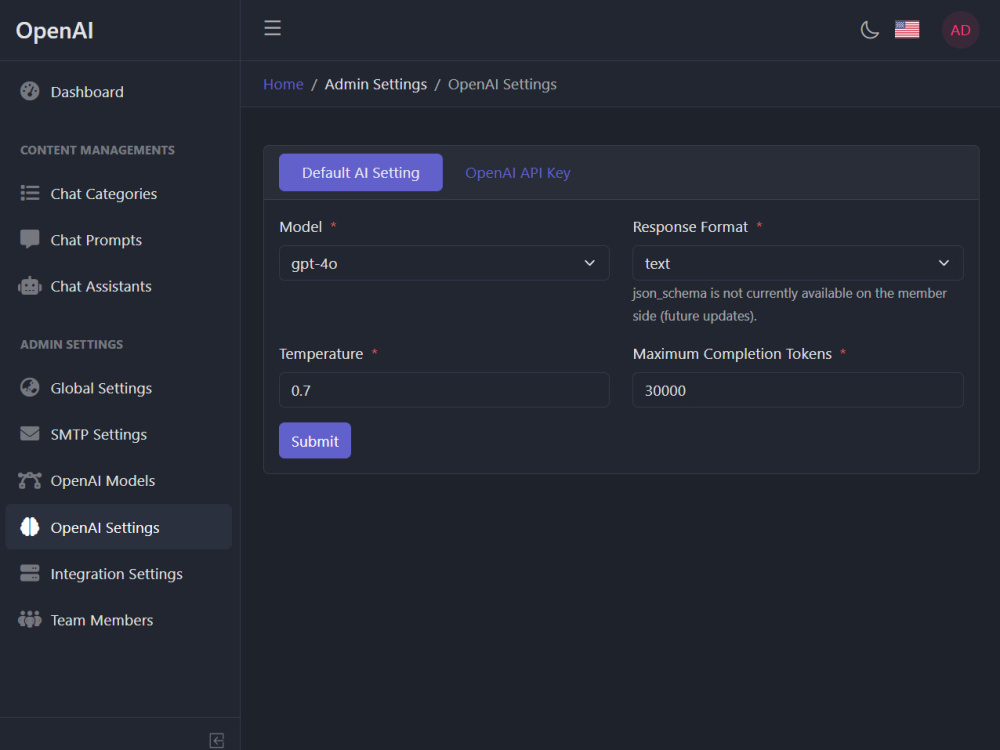Click the Integration Settings server icon
The image size is (1000, 750).
pos(29,573)
